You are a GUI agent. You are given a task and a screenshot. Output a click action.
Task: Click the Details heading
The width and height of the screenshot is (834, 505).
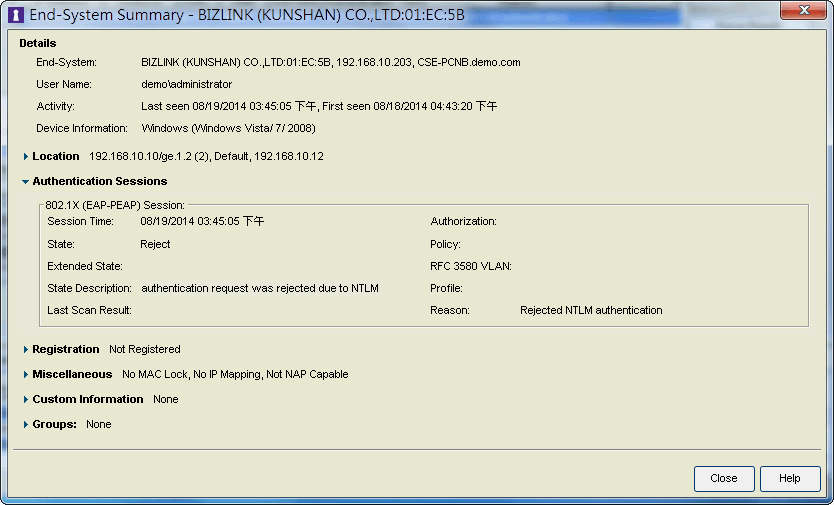click(x=38, y=43)
